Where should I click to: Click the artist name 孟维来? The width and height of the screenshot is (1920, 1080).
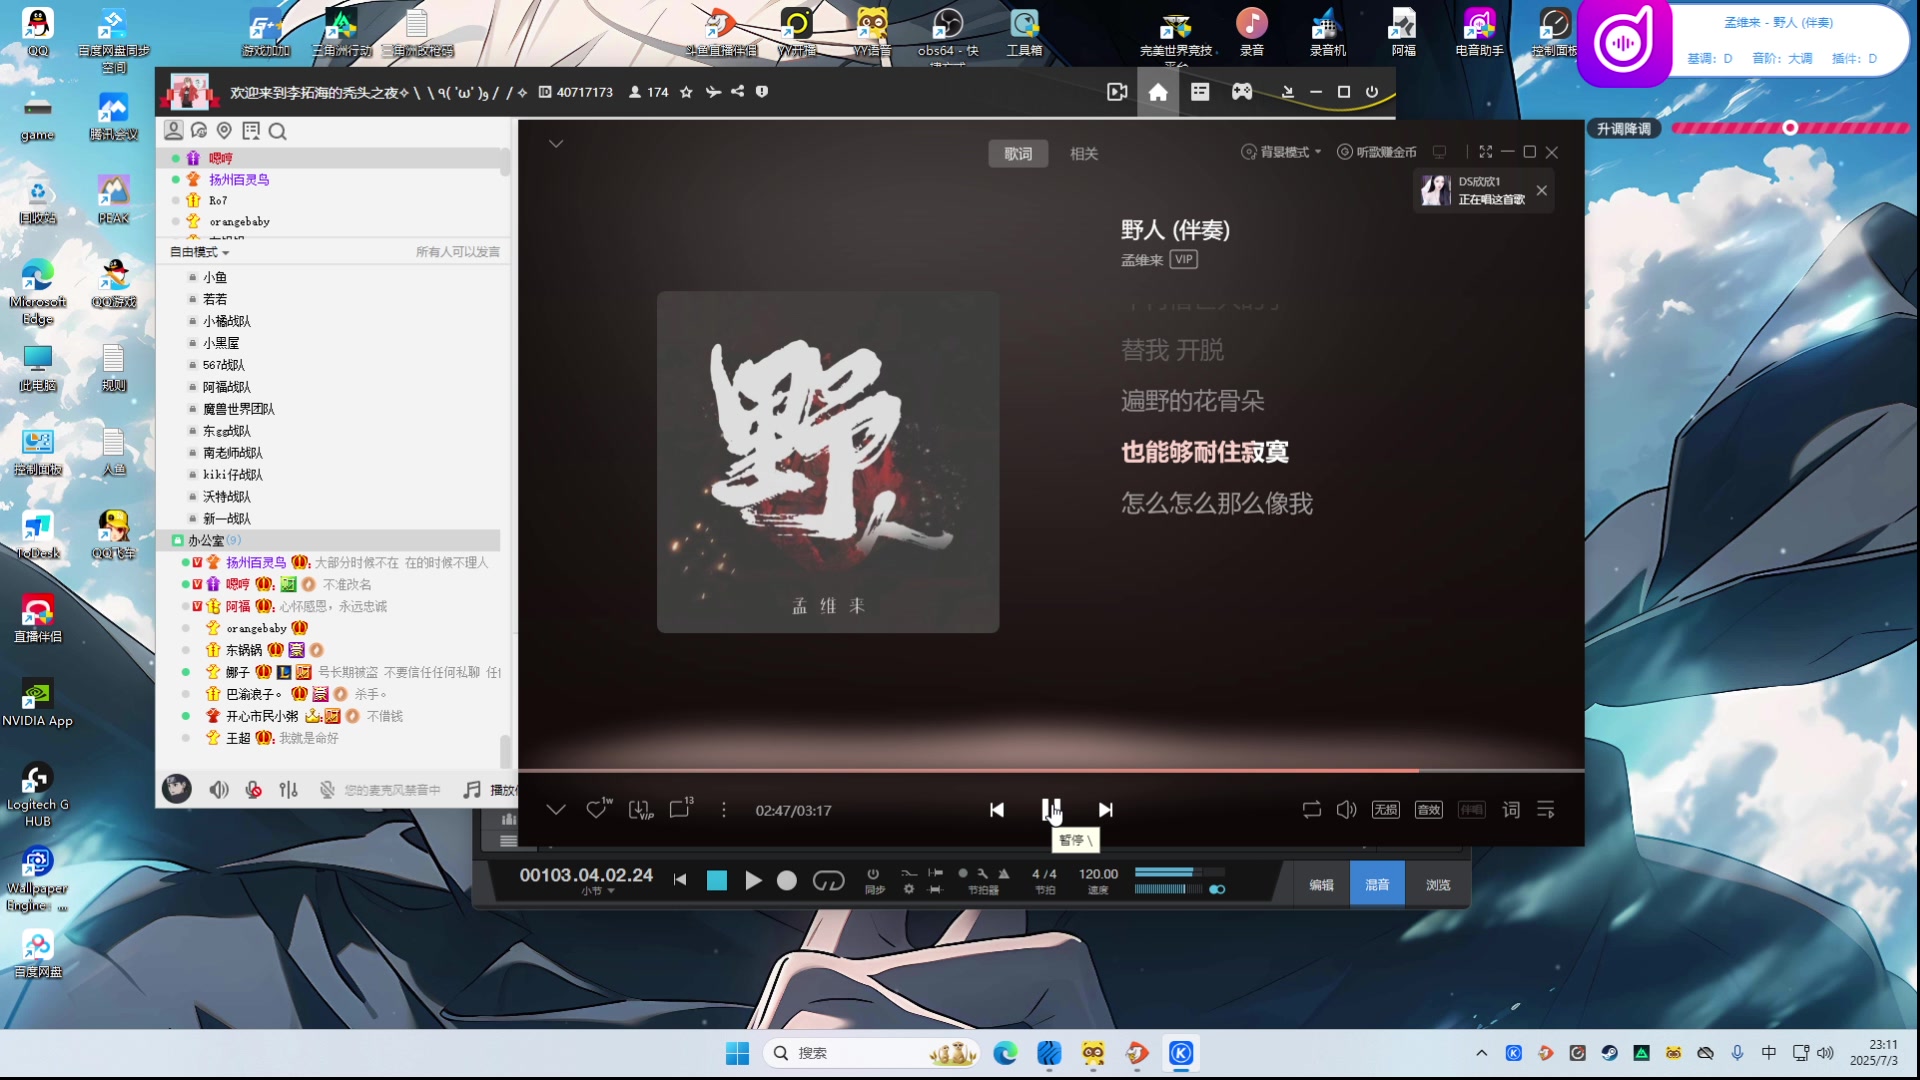tap(1142, 260)
